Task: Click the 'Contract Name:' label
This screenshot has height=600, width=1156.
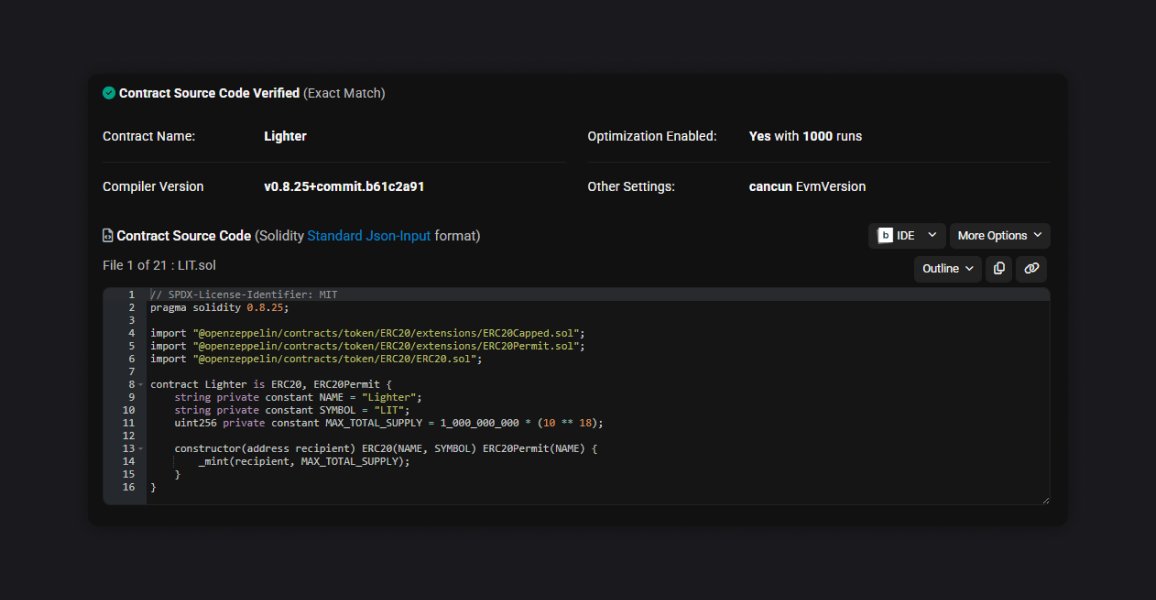Action: pos(149,136)
